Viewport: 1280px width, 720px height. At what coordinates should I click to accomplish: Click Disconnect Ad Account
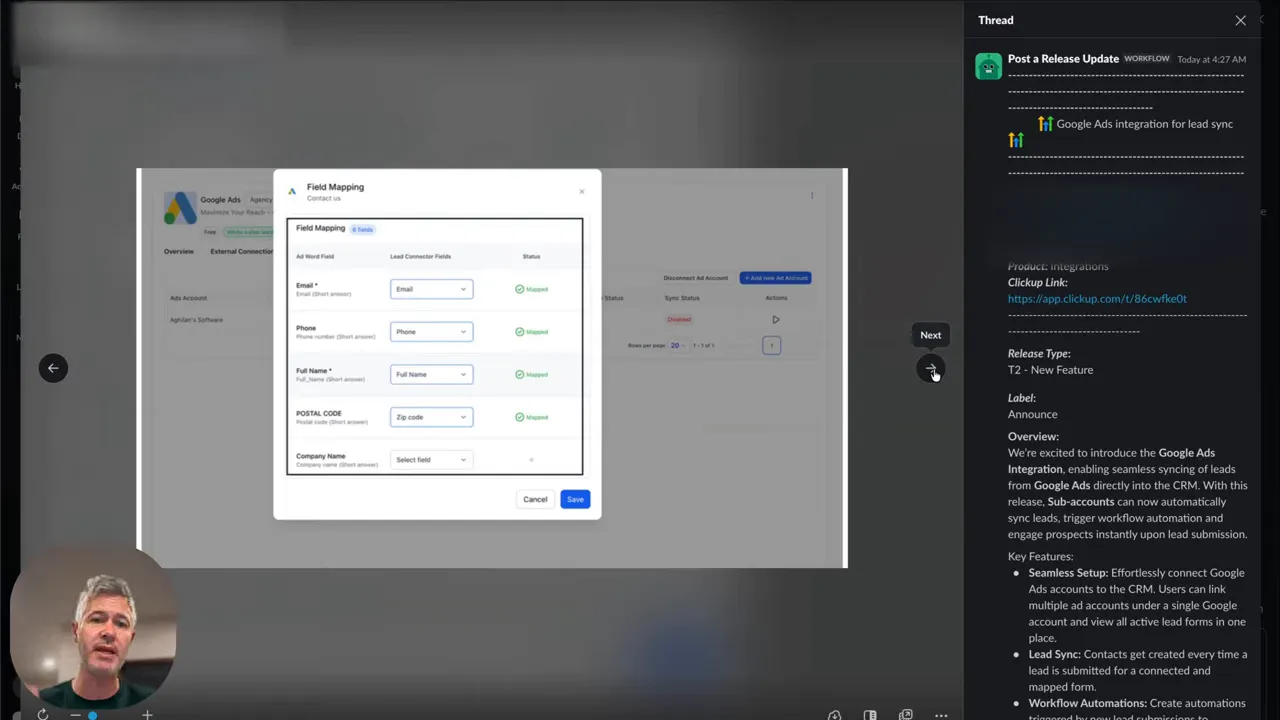pos(697,278)
